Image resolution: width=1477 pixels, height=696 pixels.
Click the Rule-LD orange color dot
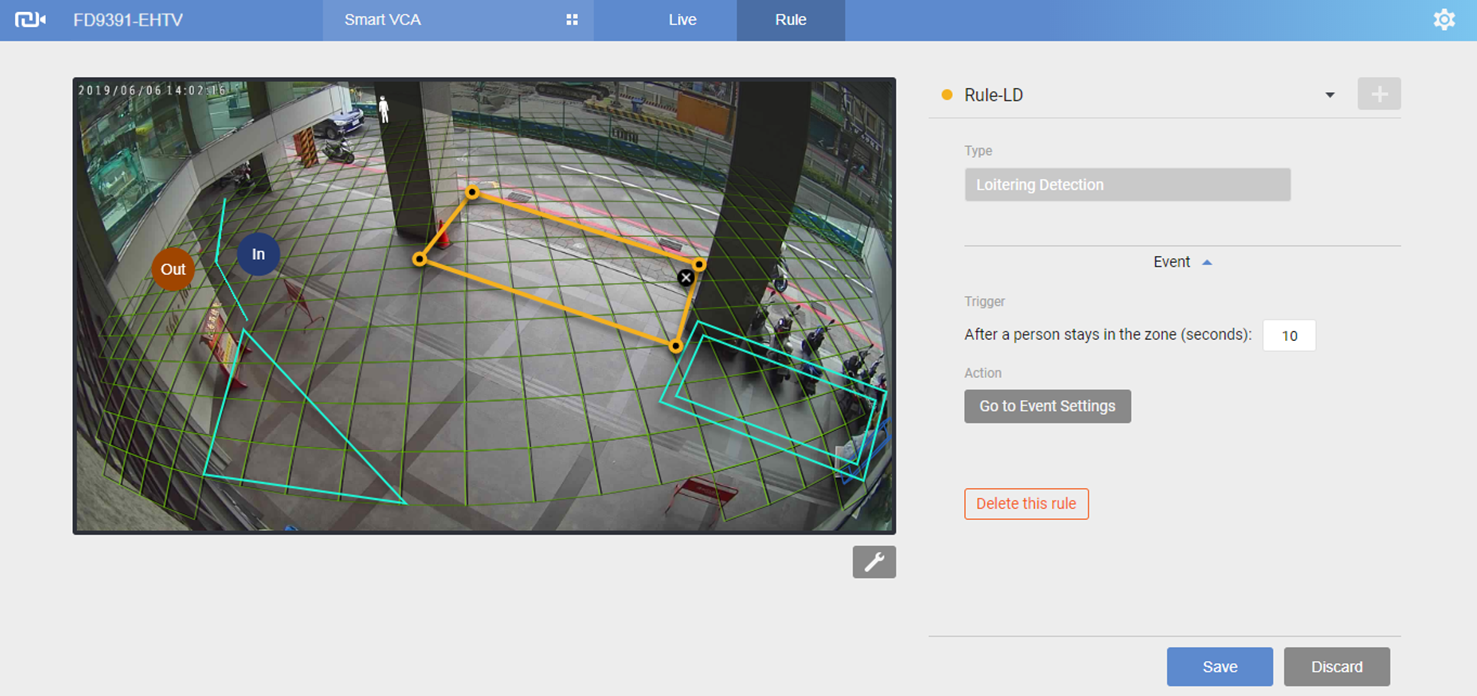(947, 95)
